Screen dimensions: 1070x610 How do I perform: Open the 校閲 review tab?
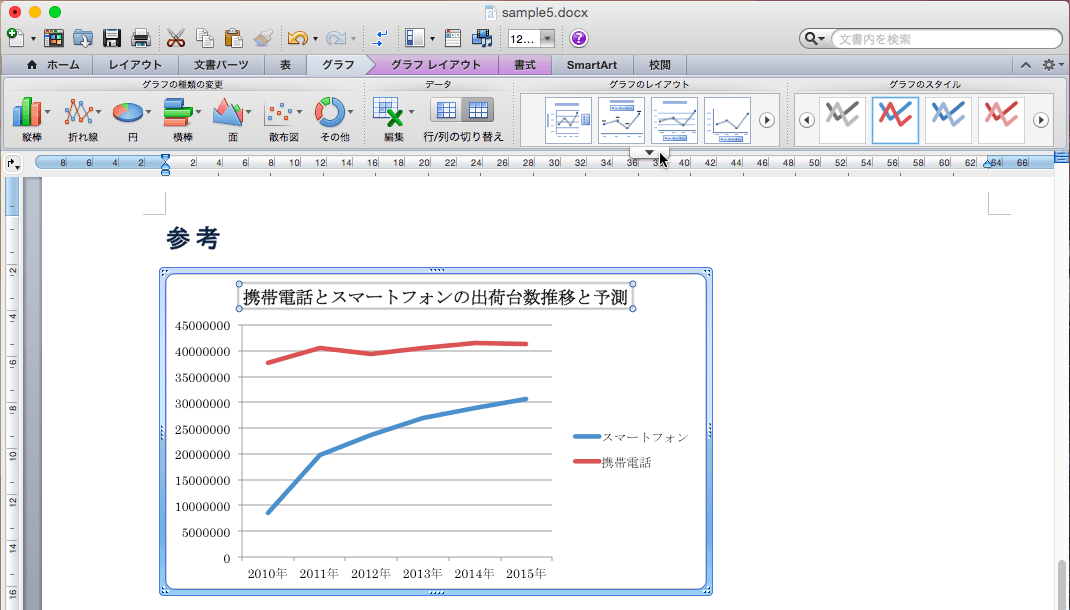tap(660, 65)
